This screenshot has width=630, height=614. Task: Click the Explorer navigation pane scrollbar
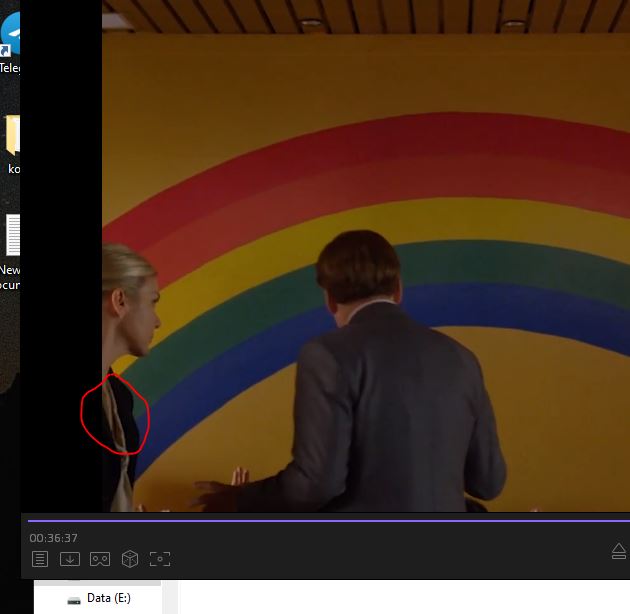point(171,597)
